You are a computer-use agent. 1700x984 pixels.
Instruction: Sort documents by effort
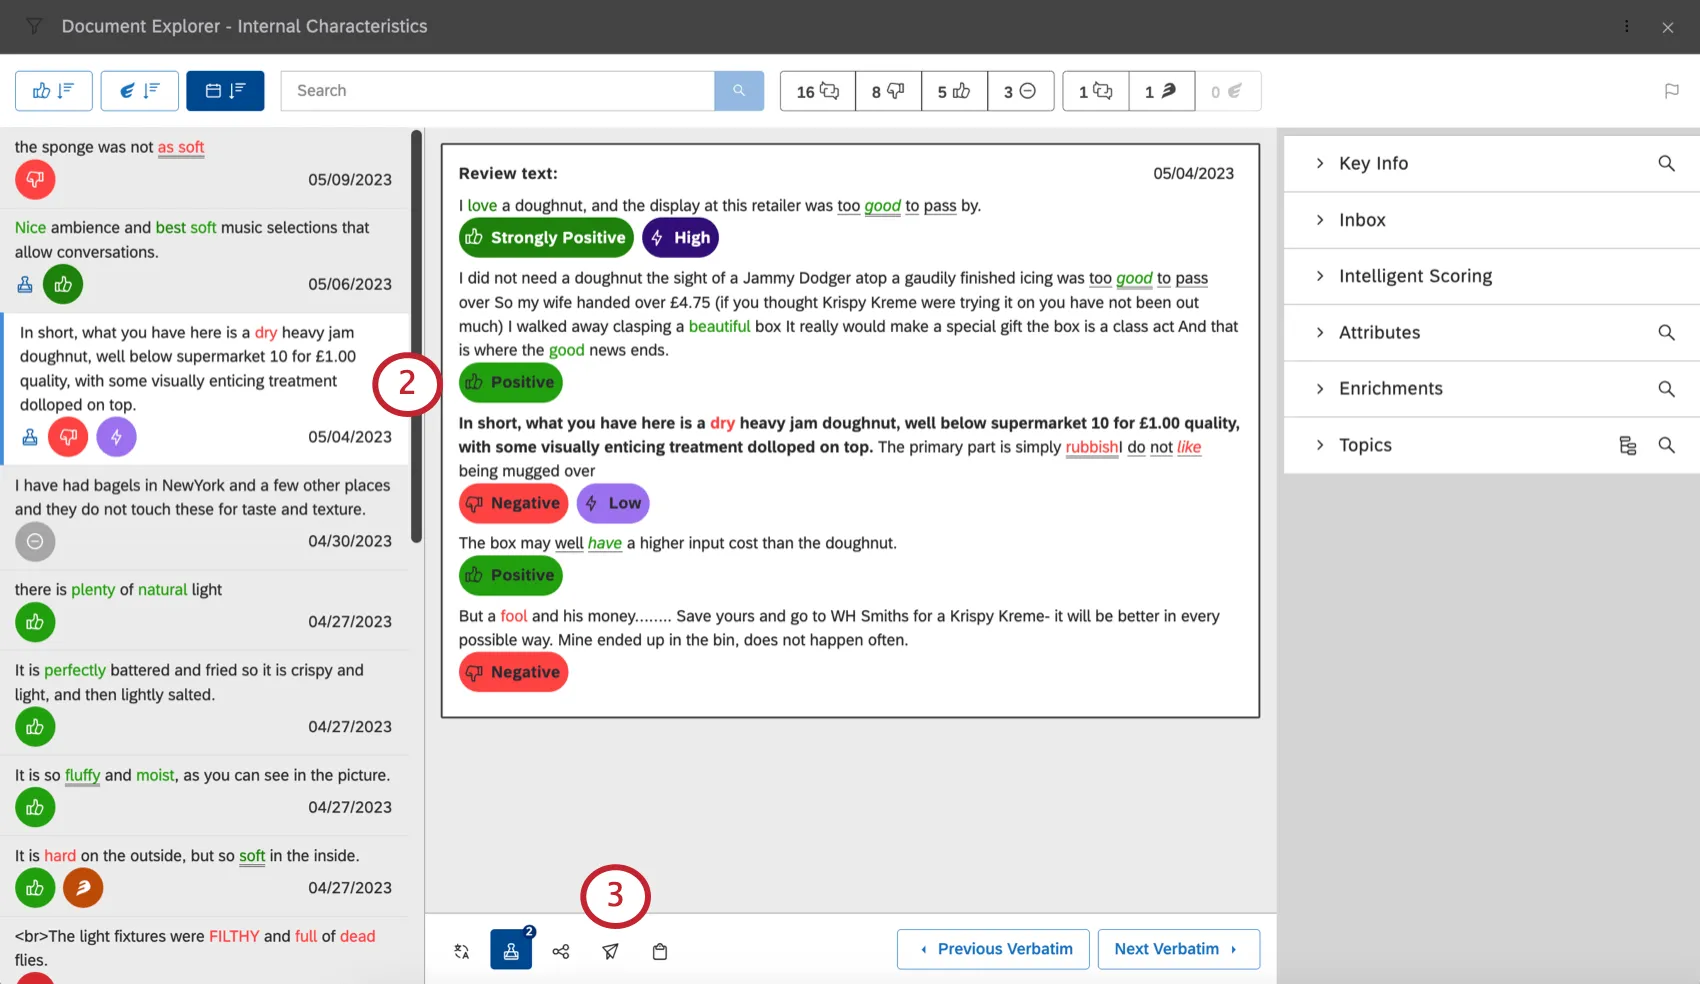click(x=140, y=91)
